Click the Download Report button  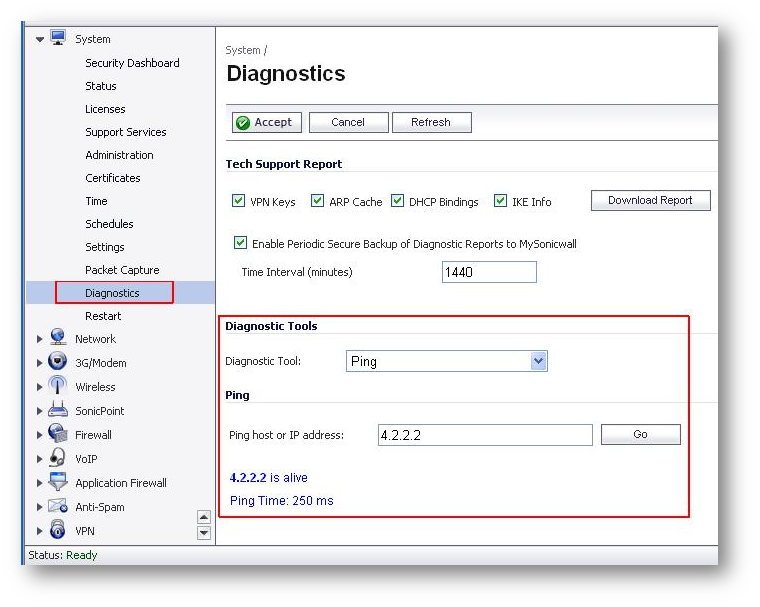650,200
